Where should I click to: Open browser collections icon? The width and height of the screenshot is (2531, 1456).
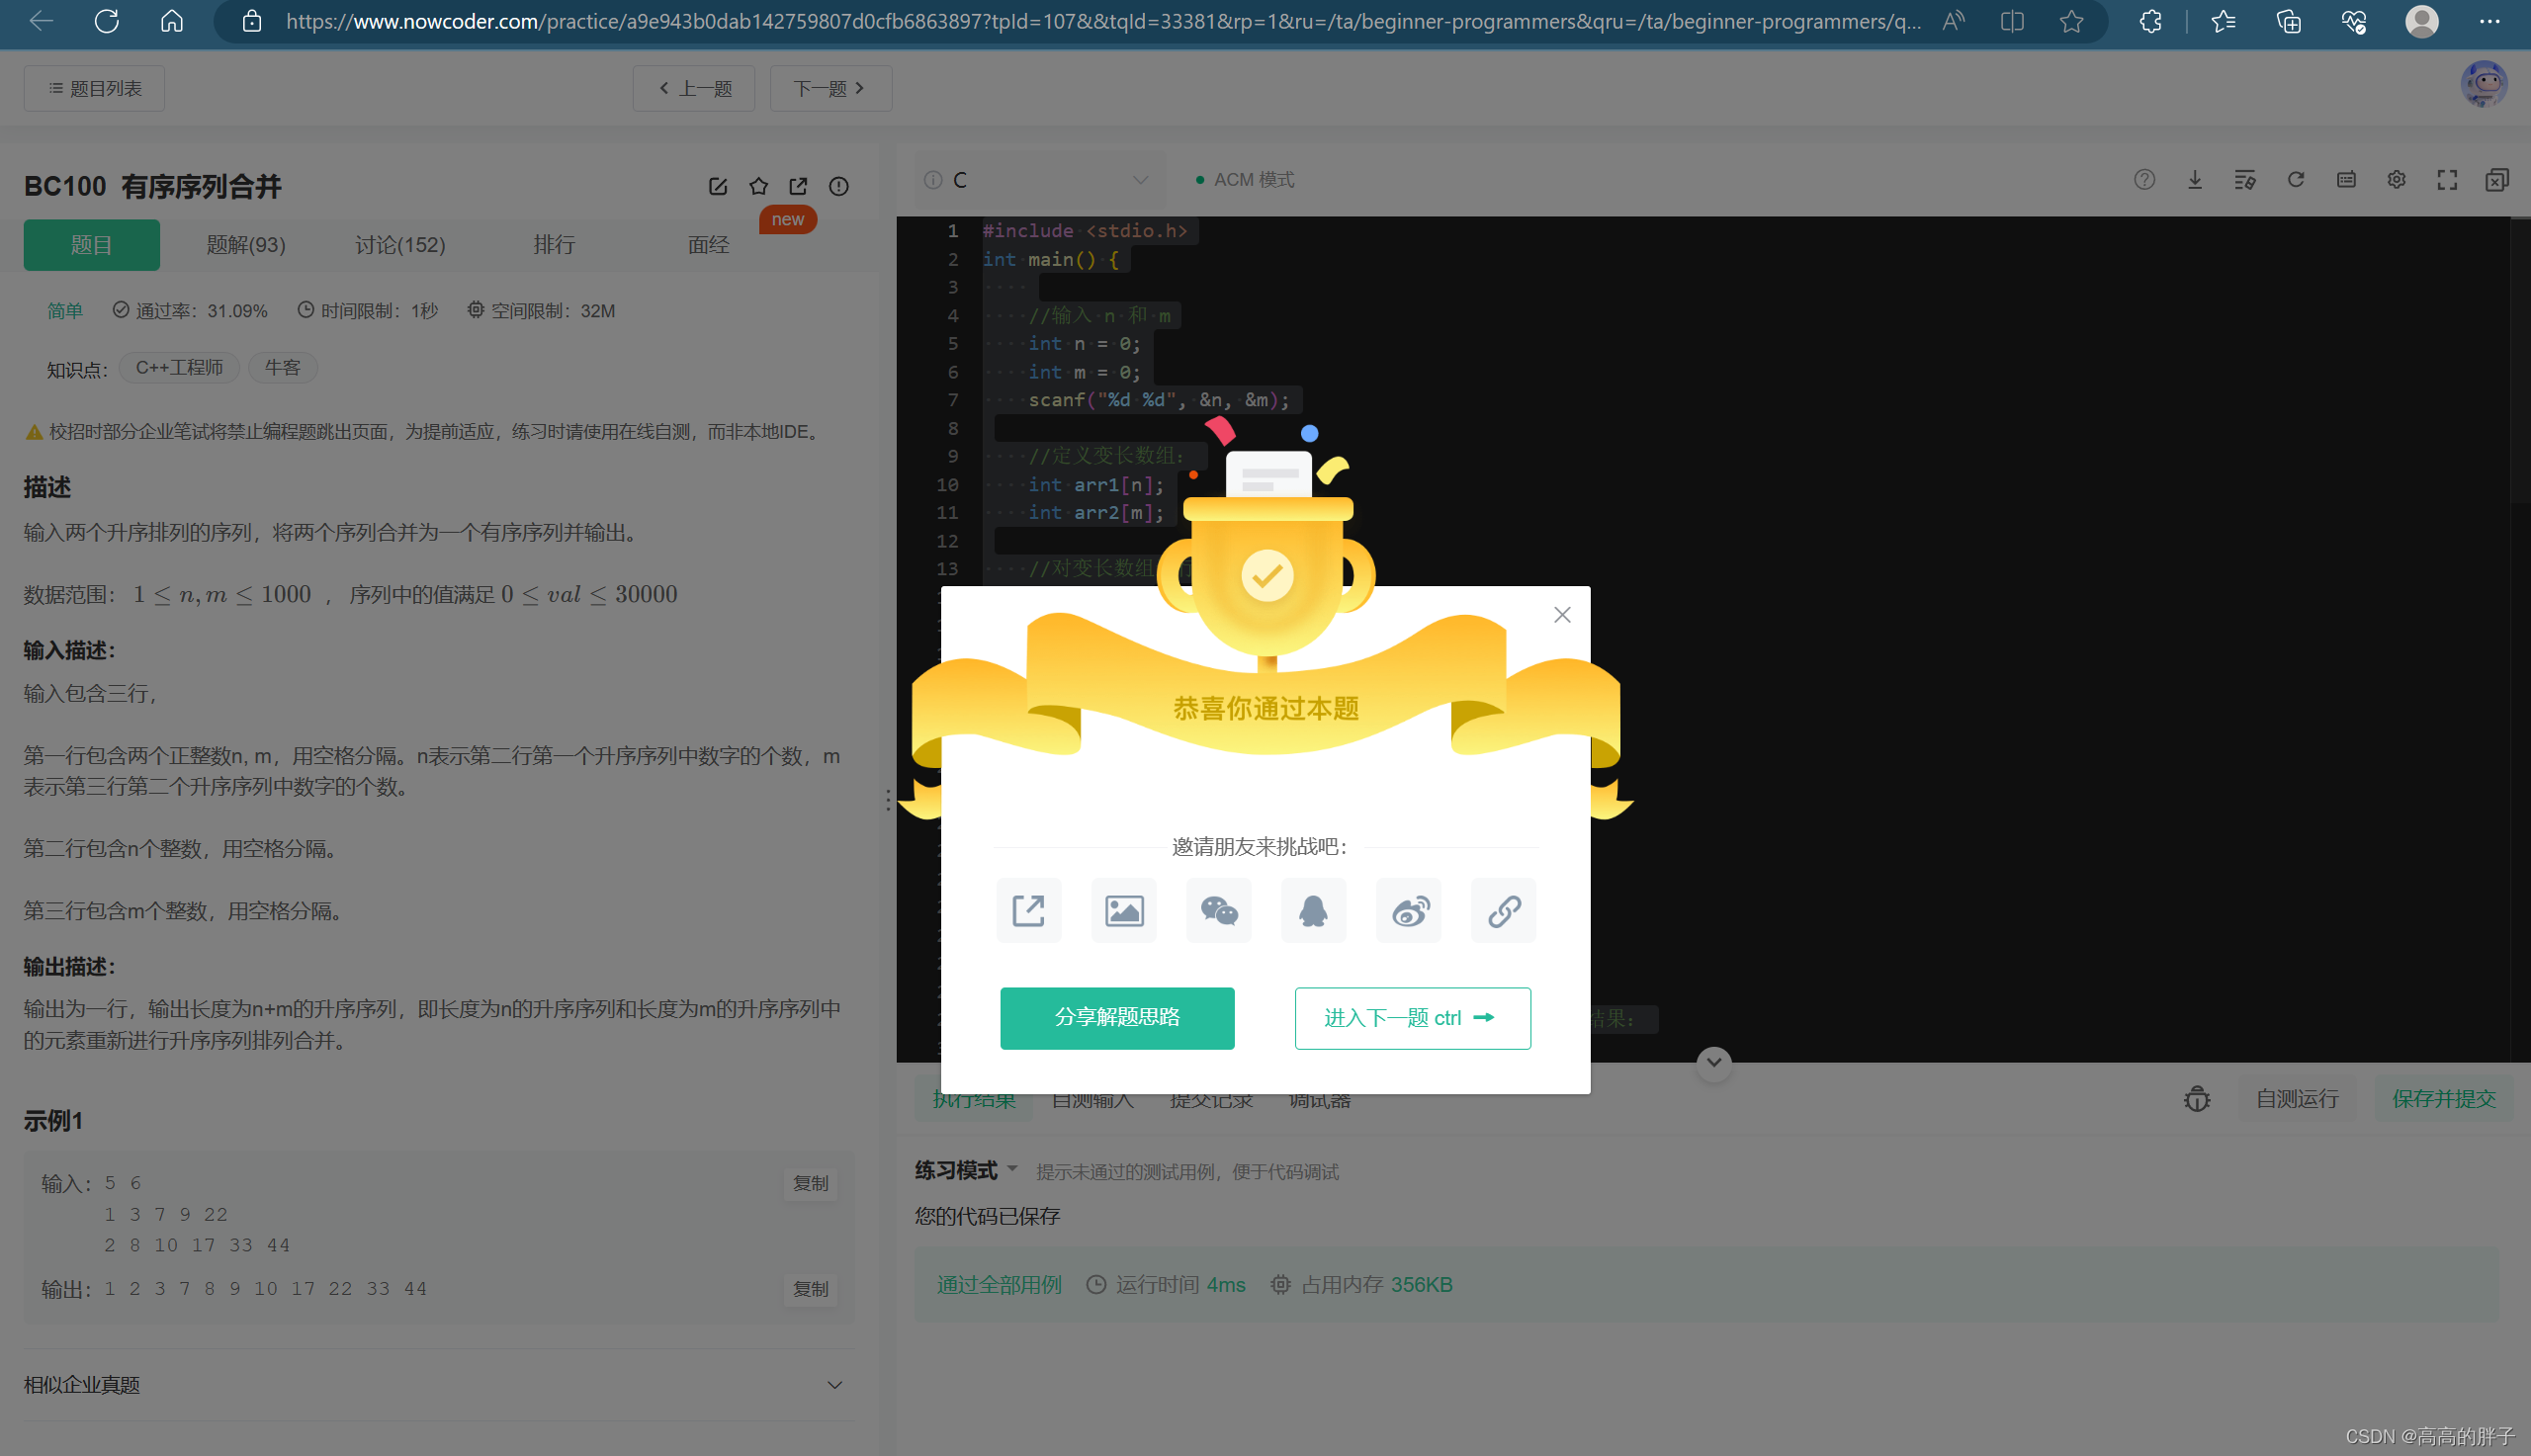2289,21
